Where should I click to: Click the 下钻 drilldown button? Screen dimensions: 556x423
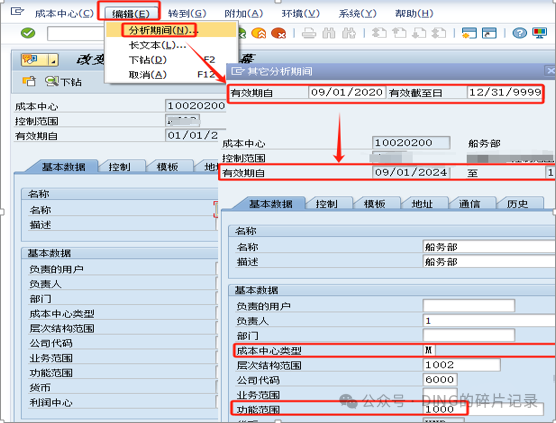63,82
